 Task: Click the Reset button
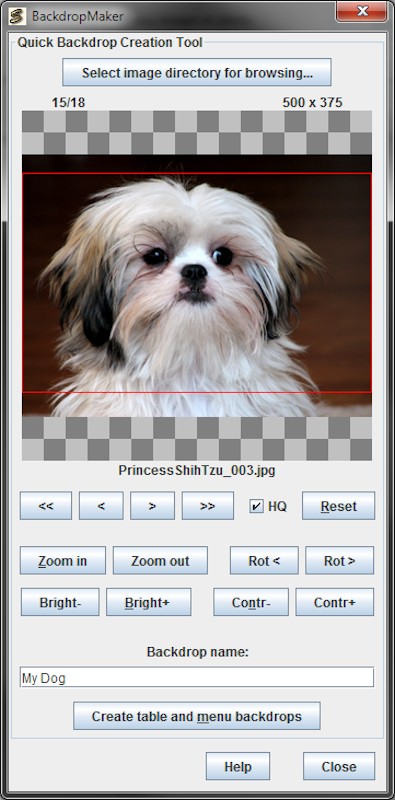point(338,506)
